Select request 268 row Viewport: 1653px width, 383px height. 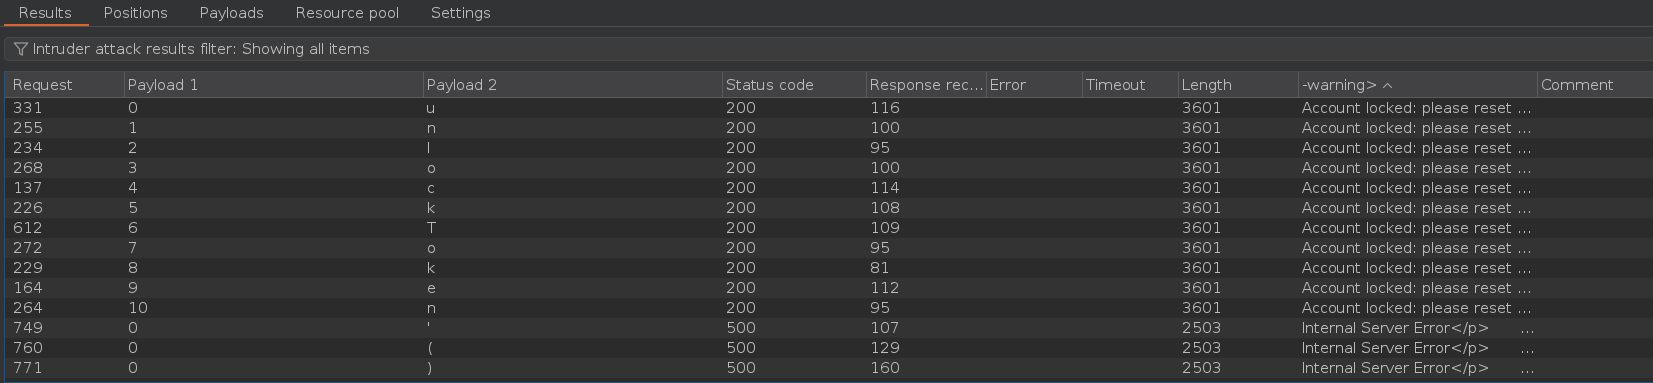(x=828, y=168)
